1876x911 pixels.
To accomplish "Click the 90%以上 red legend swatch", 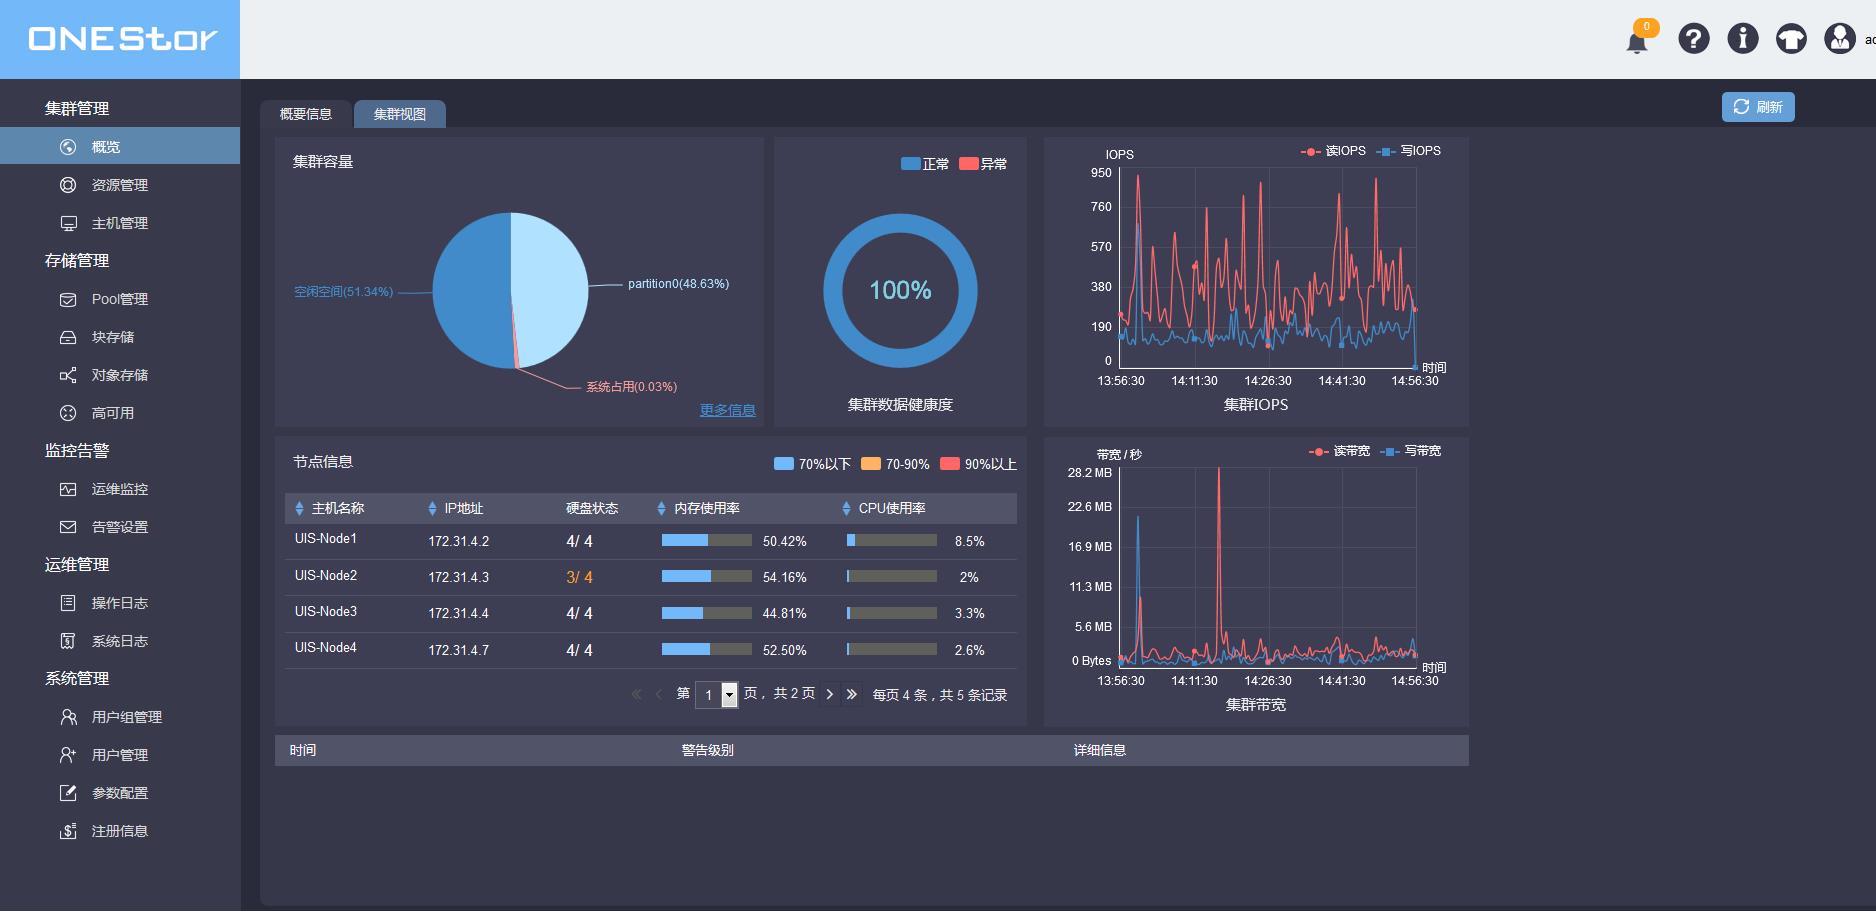I will (x=950, y=464).
